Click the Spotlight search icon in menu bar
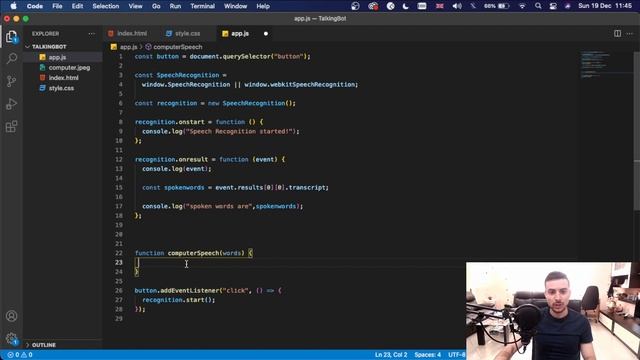The image size is (640, 360). coord(538,6)
